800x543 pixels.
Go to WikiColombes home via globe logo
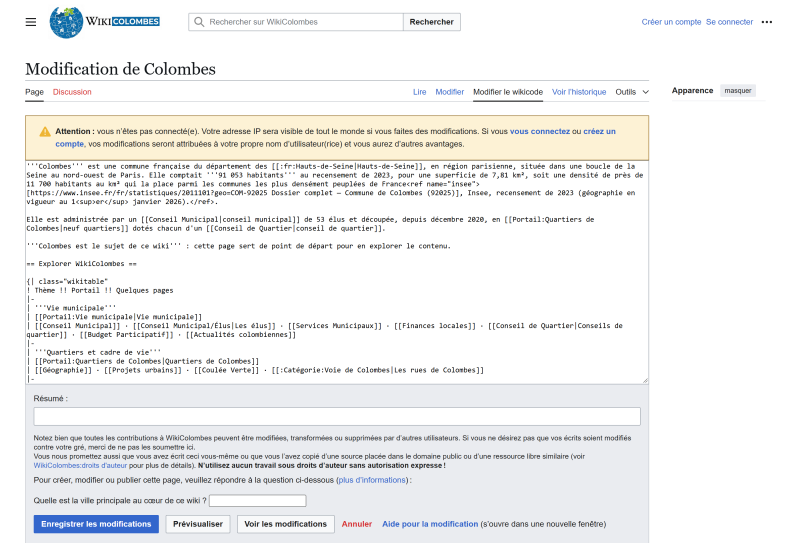[x=66, y=22]
